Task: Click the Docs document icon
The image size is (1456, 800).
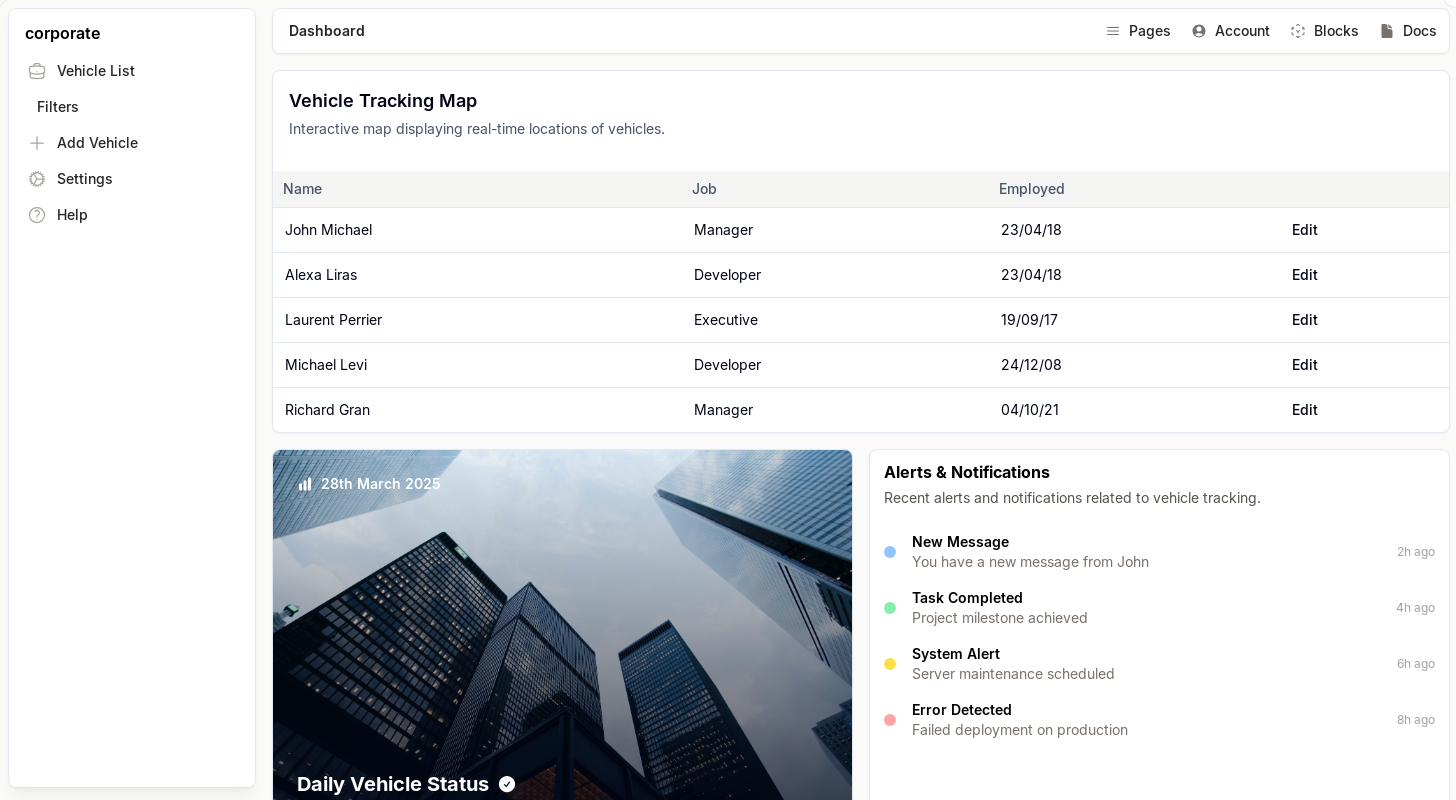Action: 1386,31
